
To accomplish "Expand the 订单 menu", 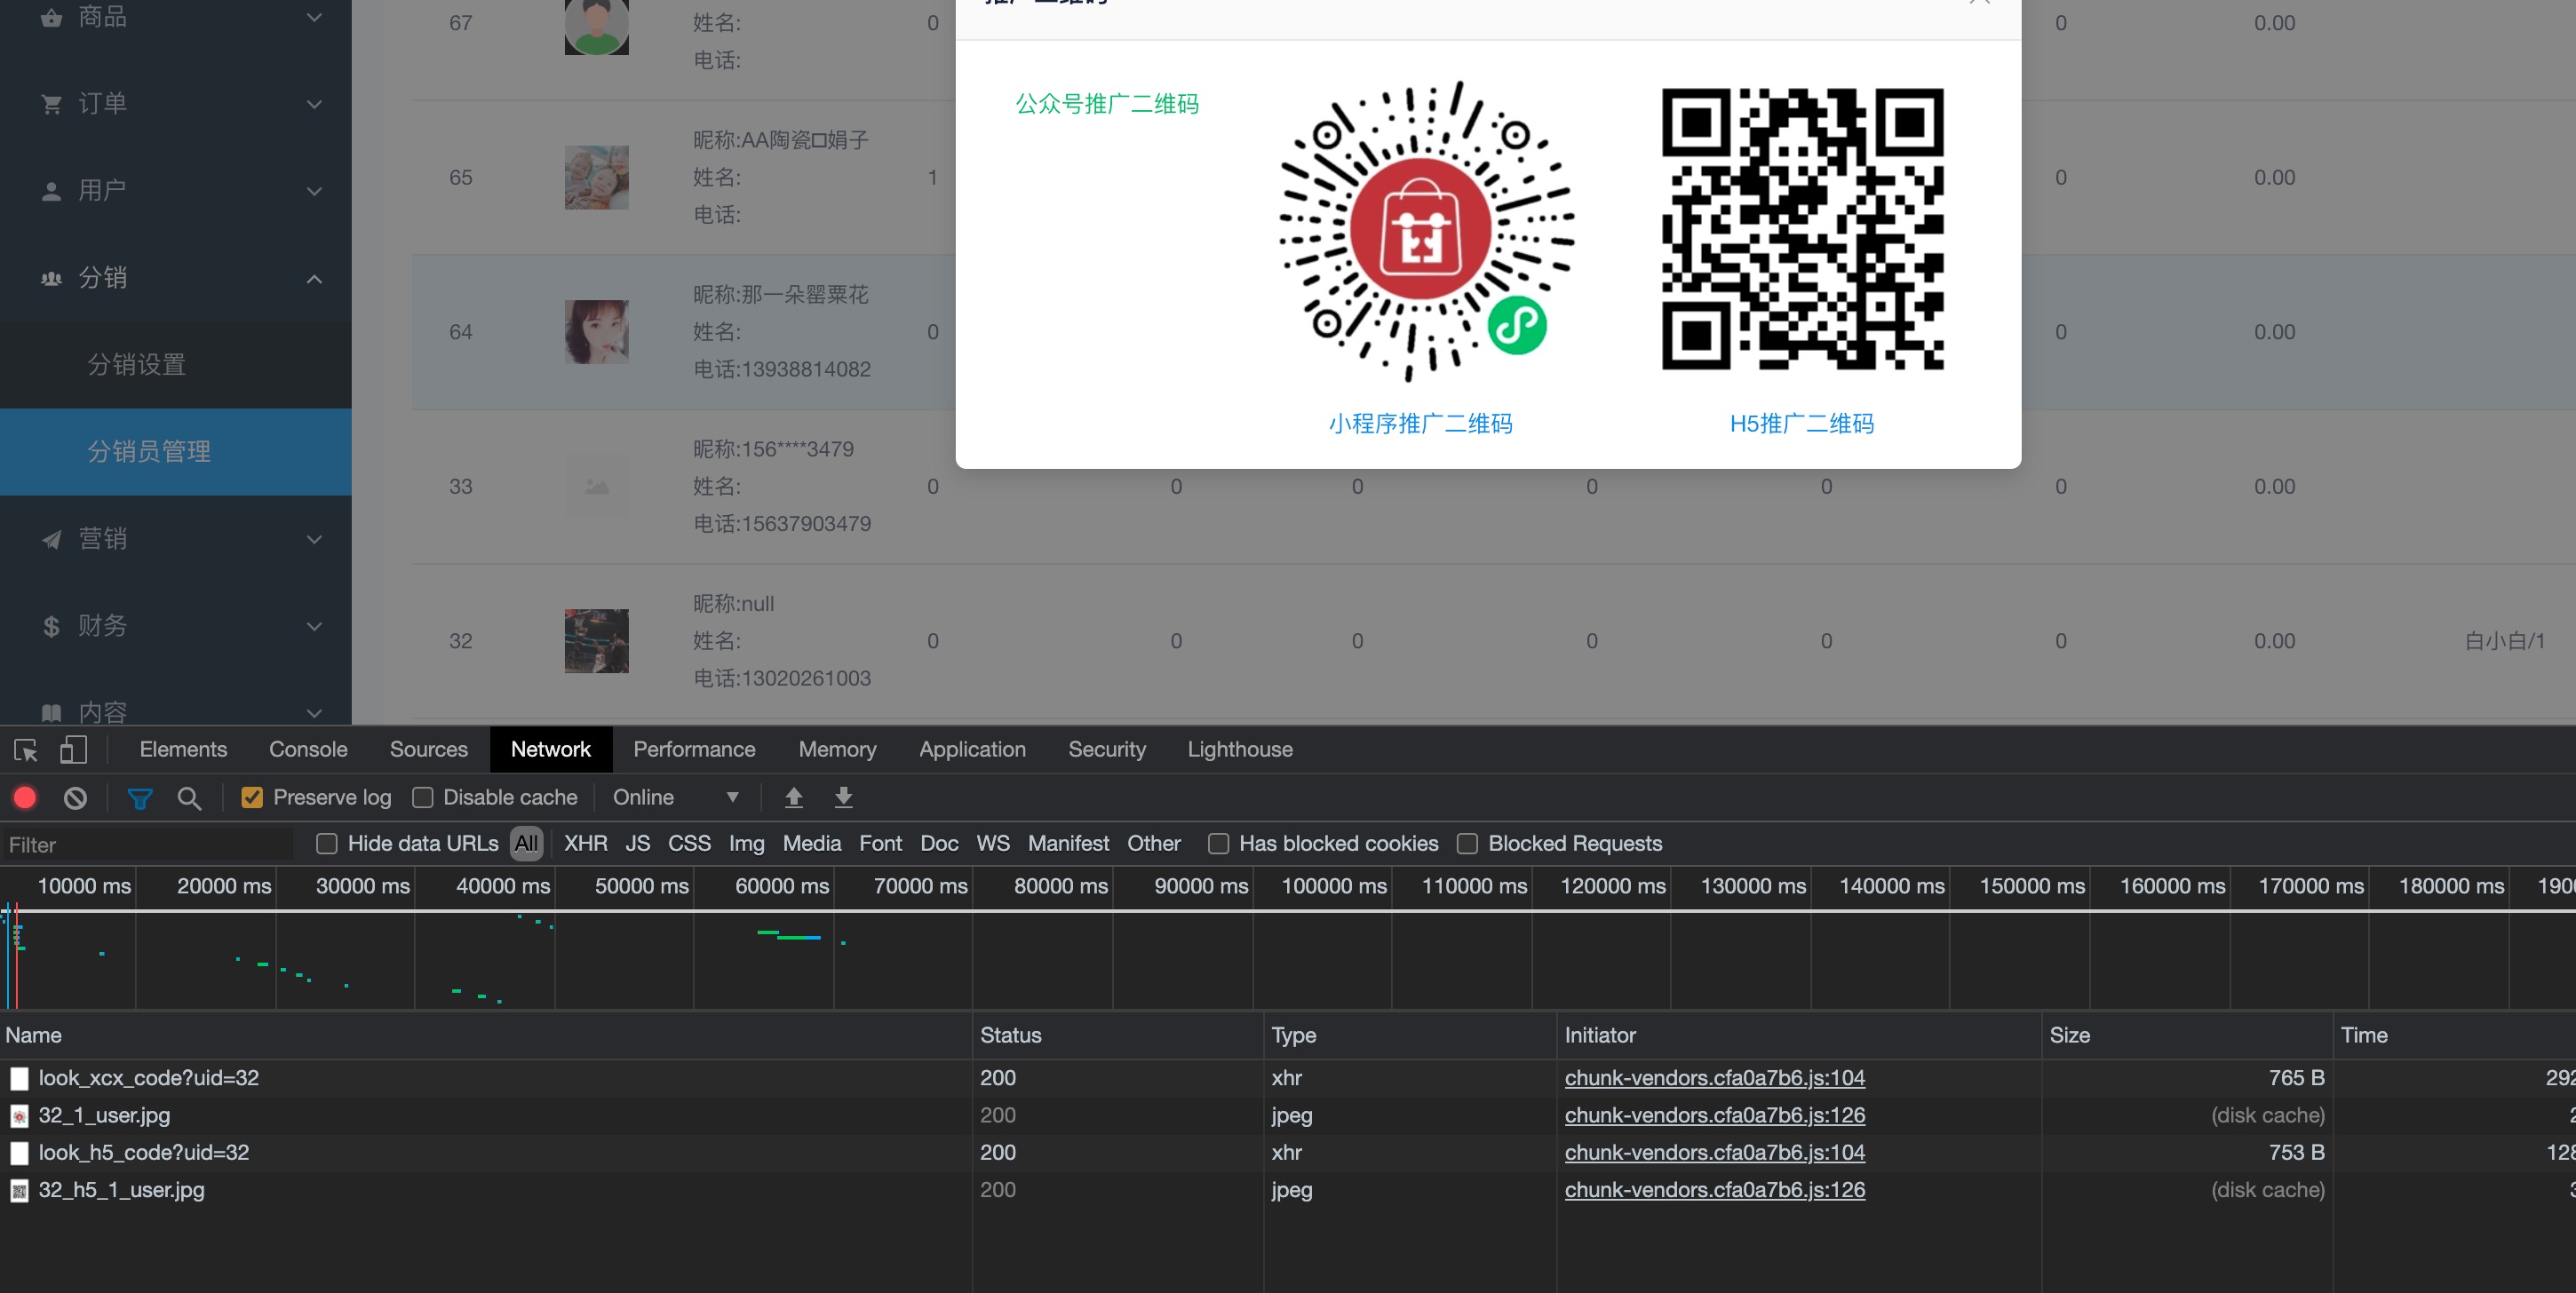I will point(314,104).
